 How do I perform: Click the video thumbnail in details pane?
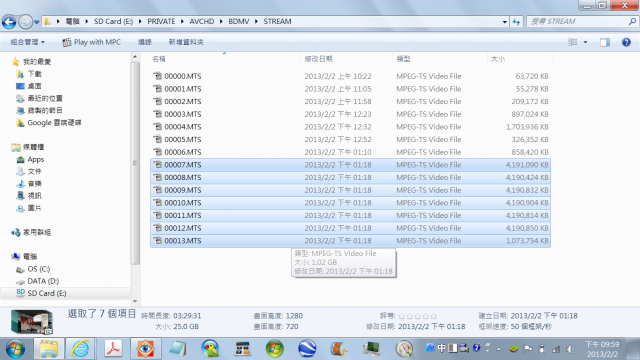pos(32,322)
